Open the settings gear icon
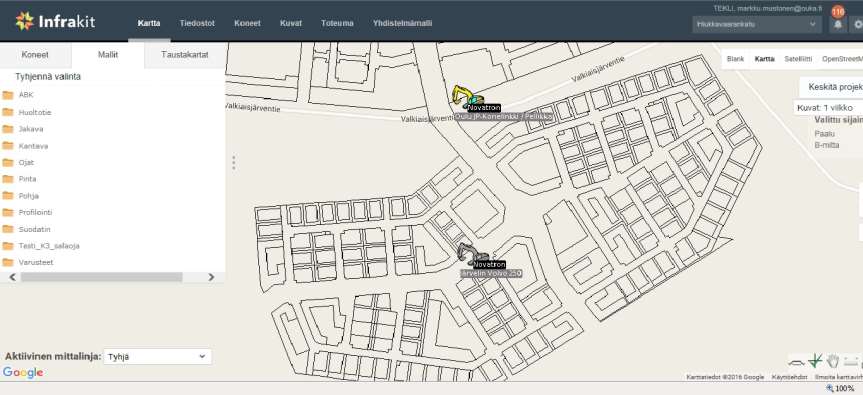The height and width of the screenshot is (395, 863). coord(857,24)
